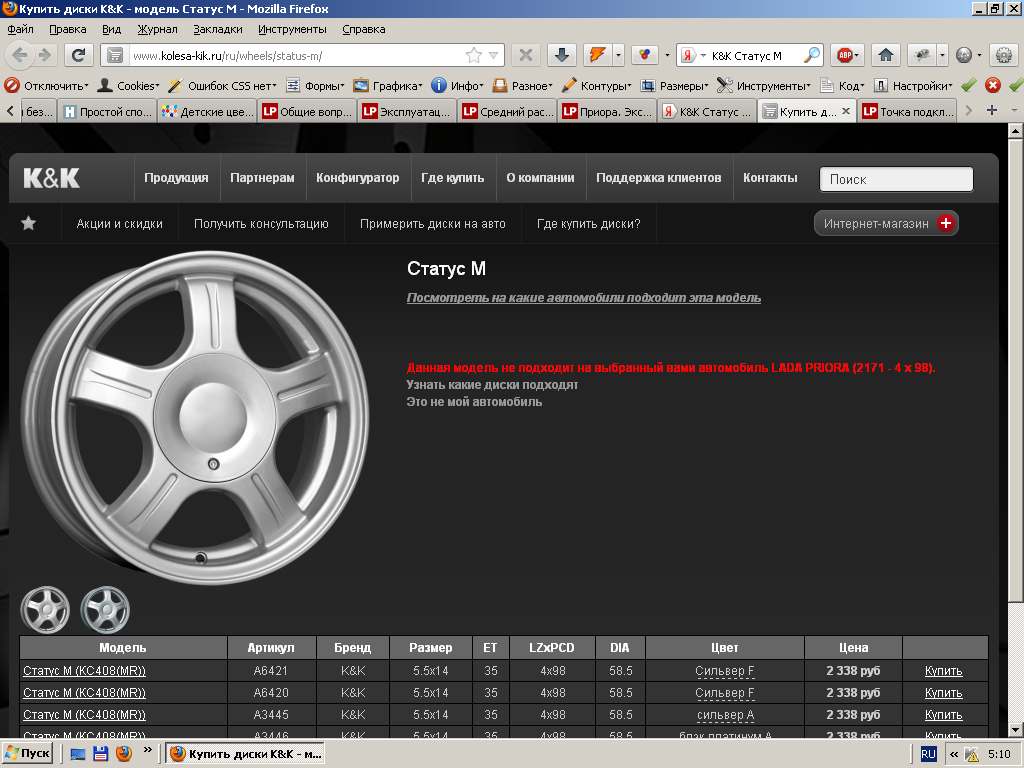The width and height of the screenshot is (1024, 768).
Task: Click the first green checkmark validation icon
Action: pos(969,85)
